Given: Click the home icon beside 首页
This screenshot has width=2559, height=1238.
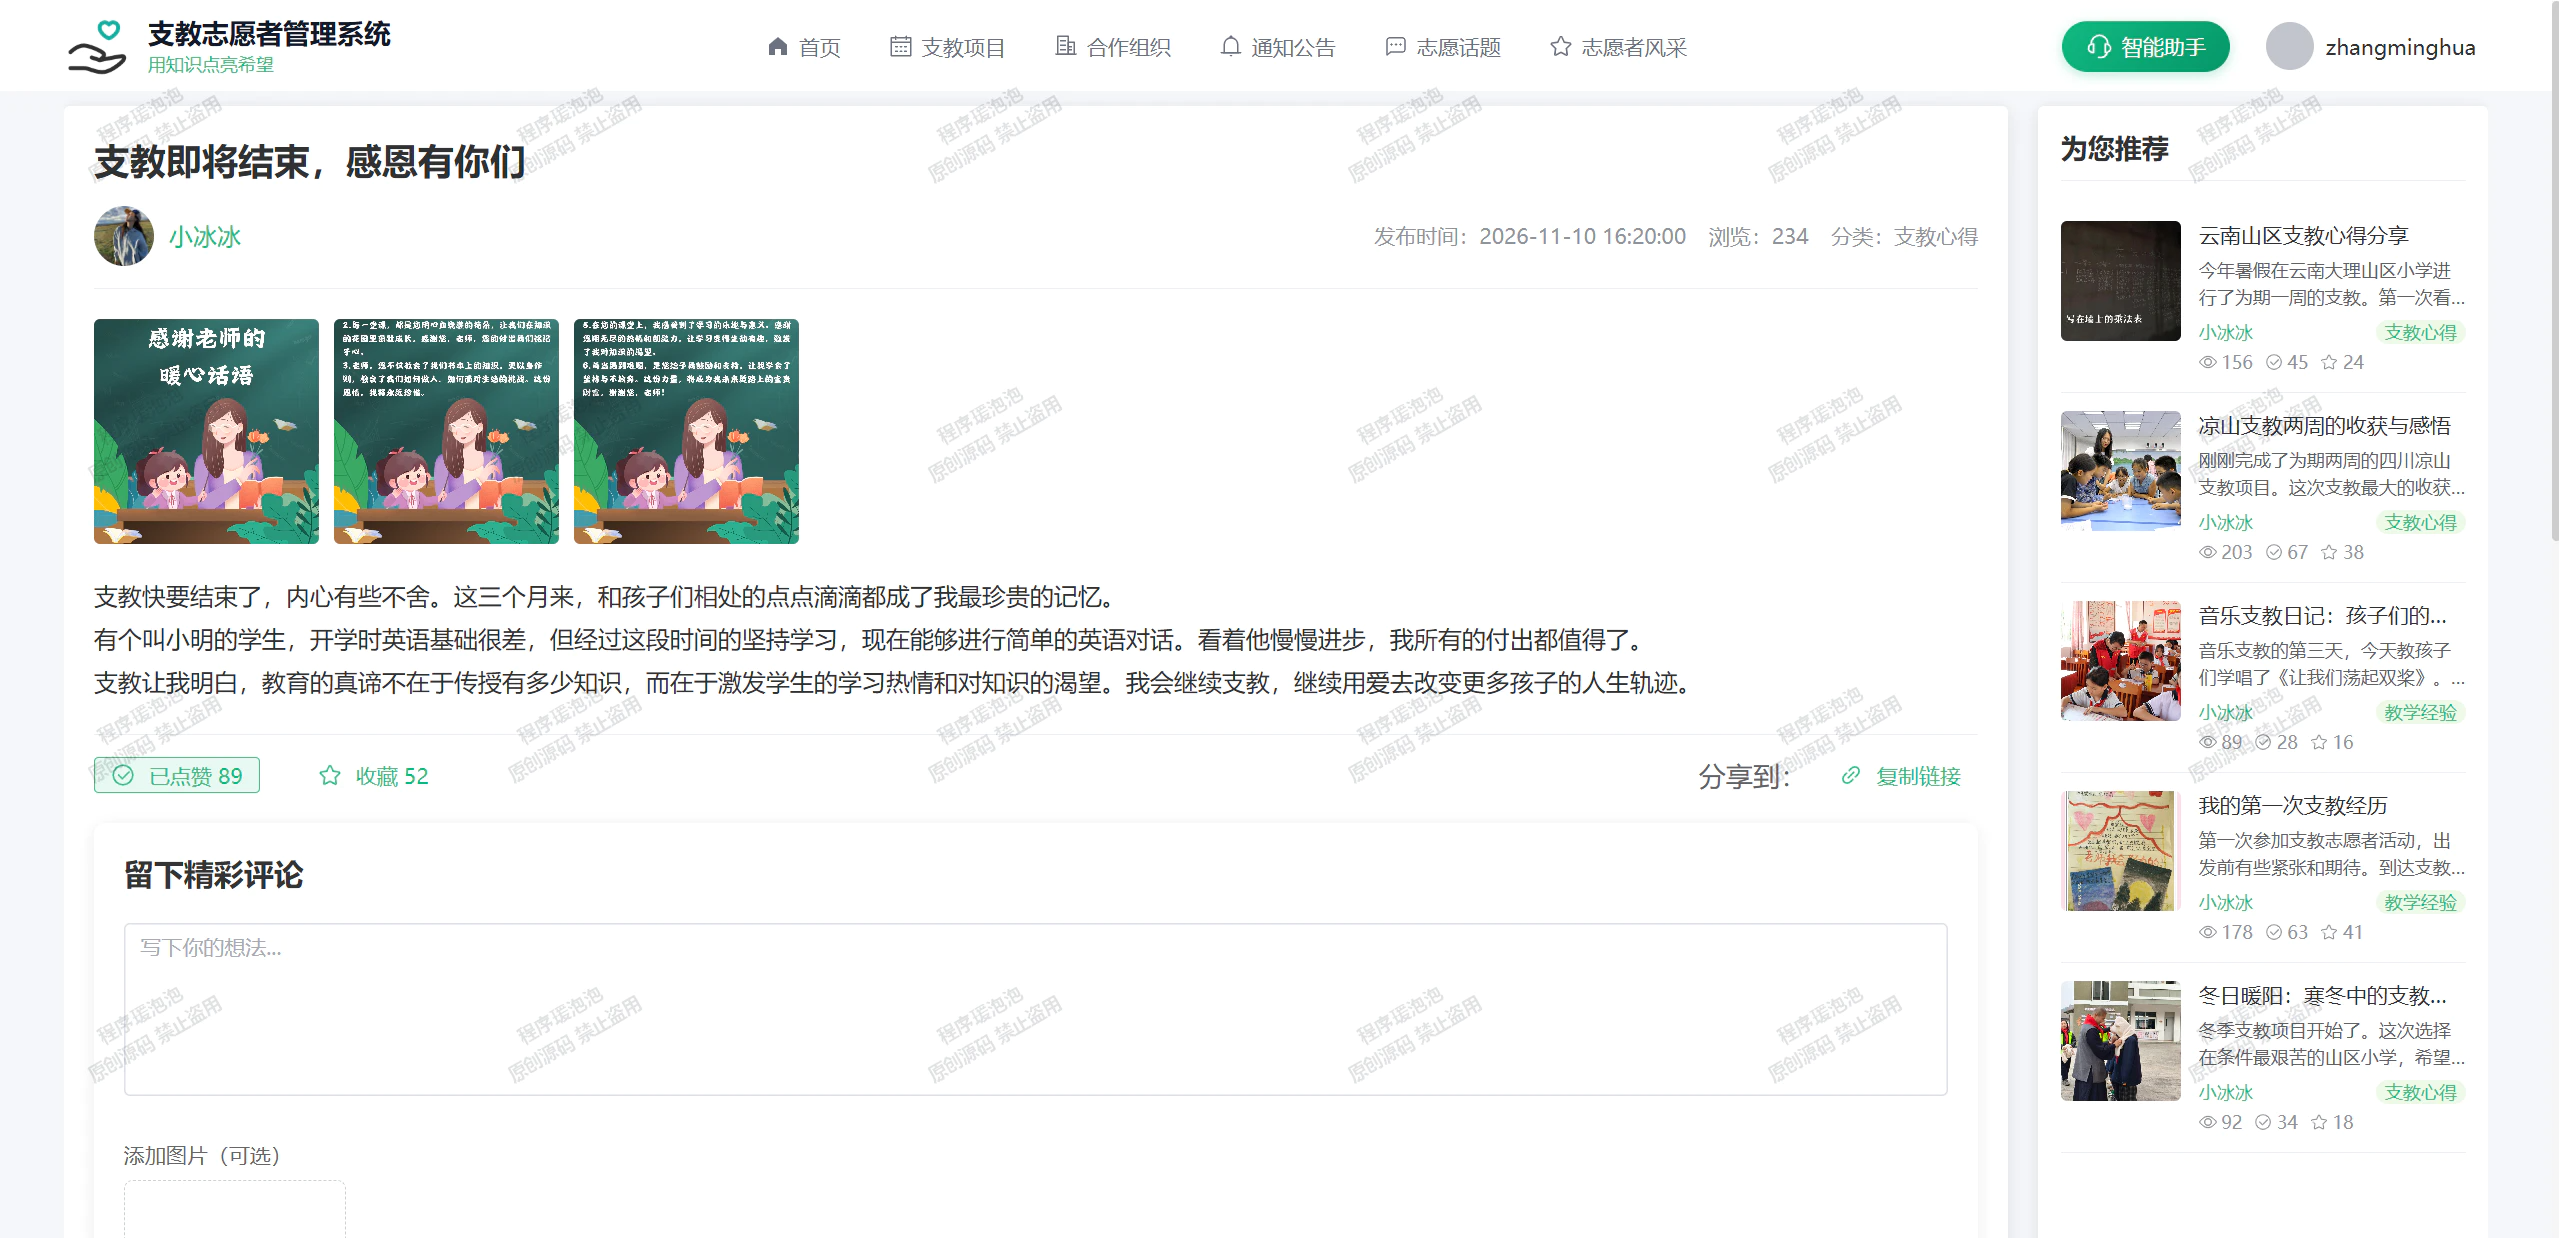Looking at the screenshot, I should [x=778, y=46].
